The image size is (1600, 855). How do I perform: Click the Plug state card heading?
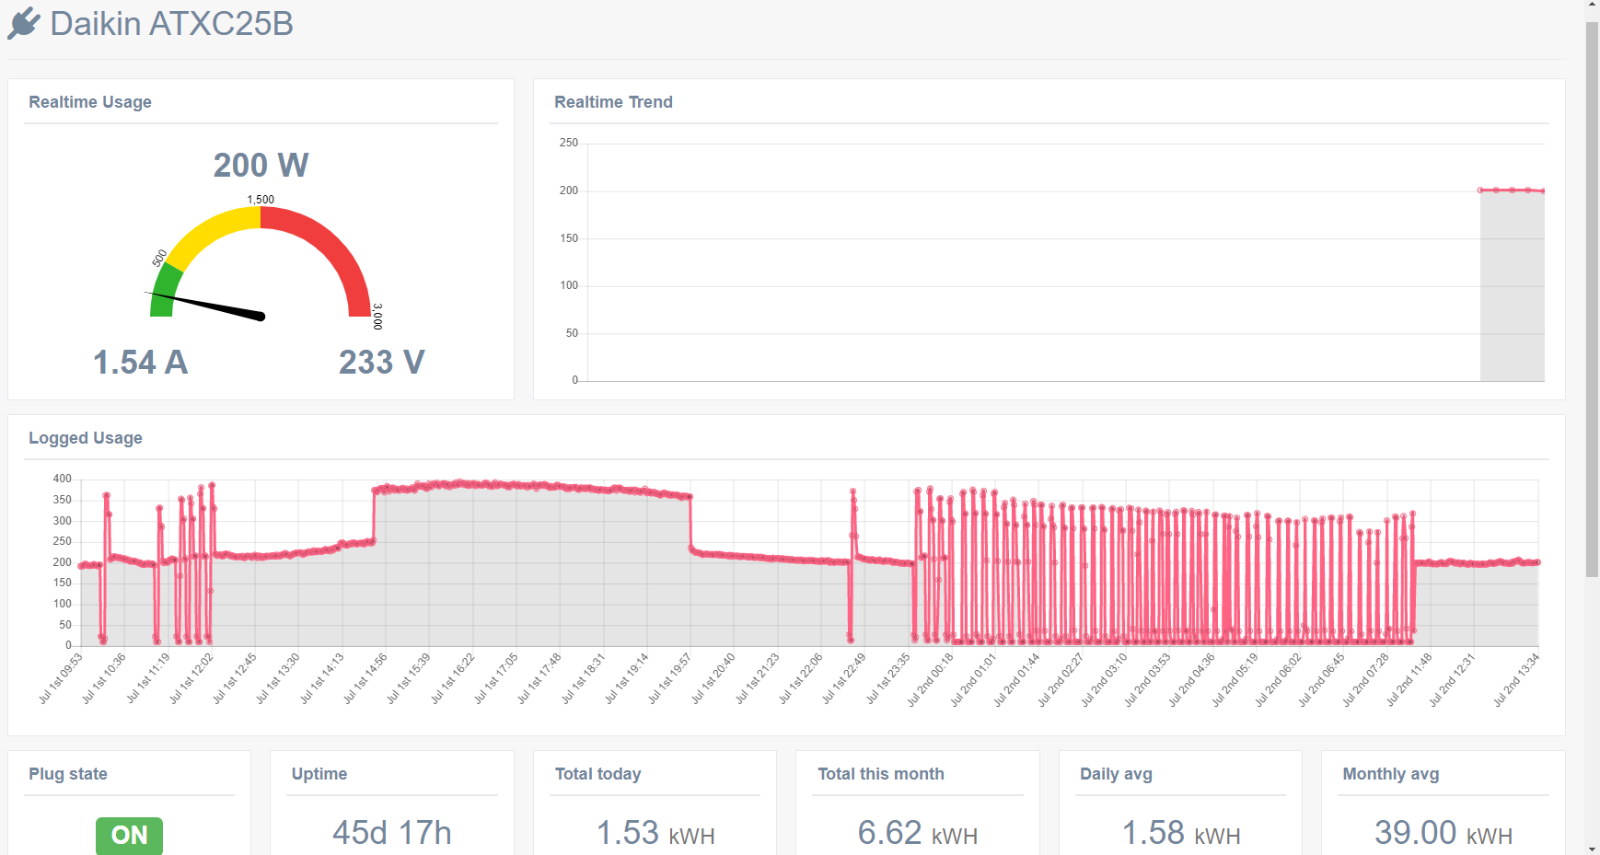(68, 774)
